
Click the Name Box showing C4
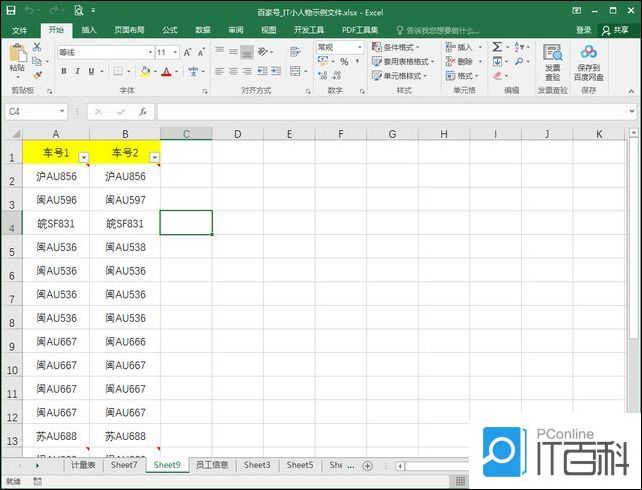click(36, 111)
